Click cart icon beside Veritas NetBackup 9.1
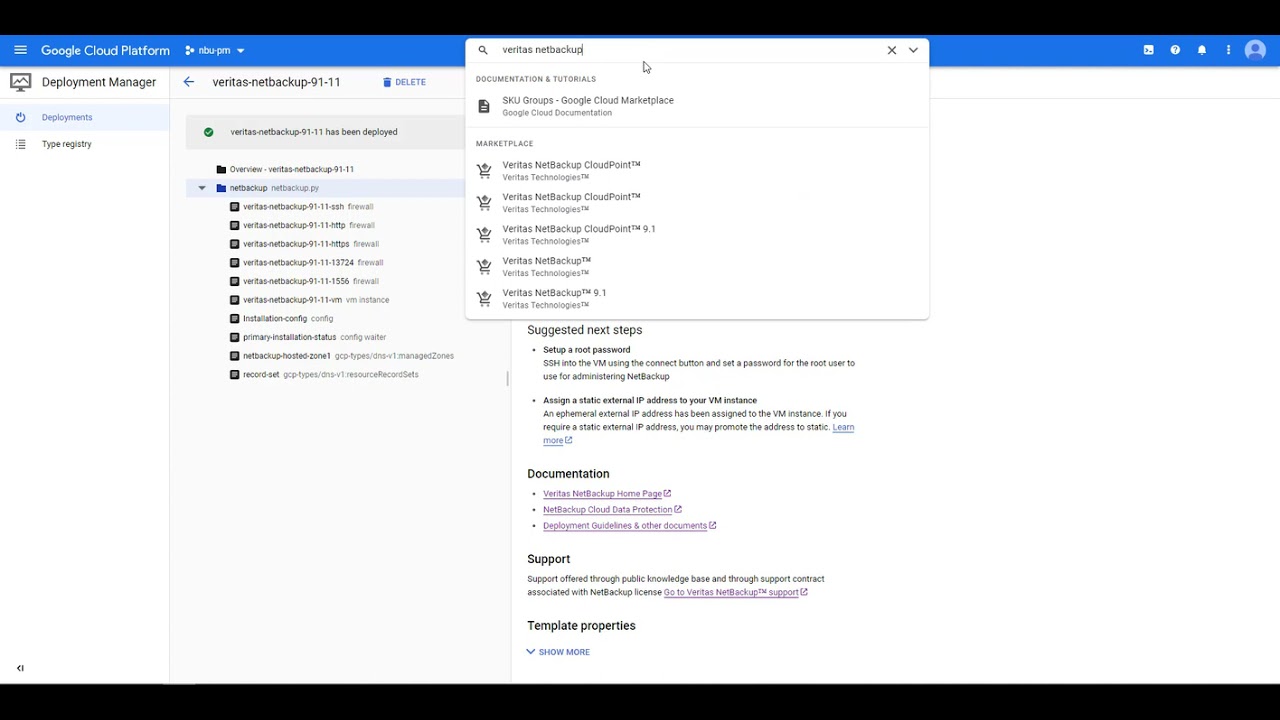Viewport: 1280px width, 720px height. [484, 299]
